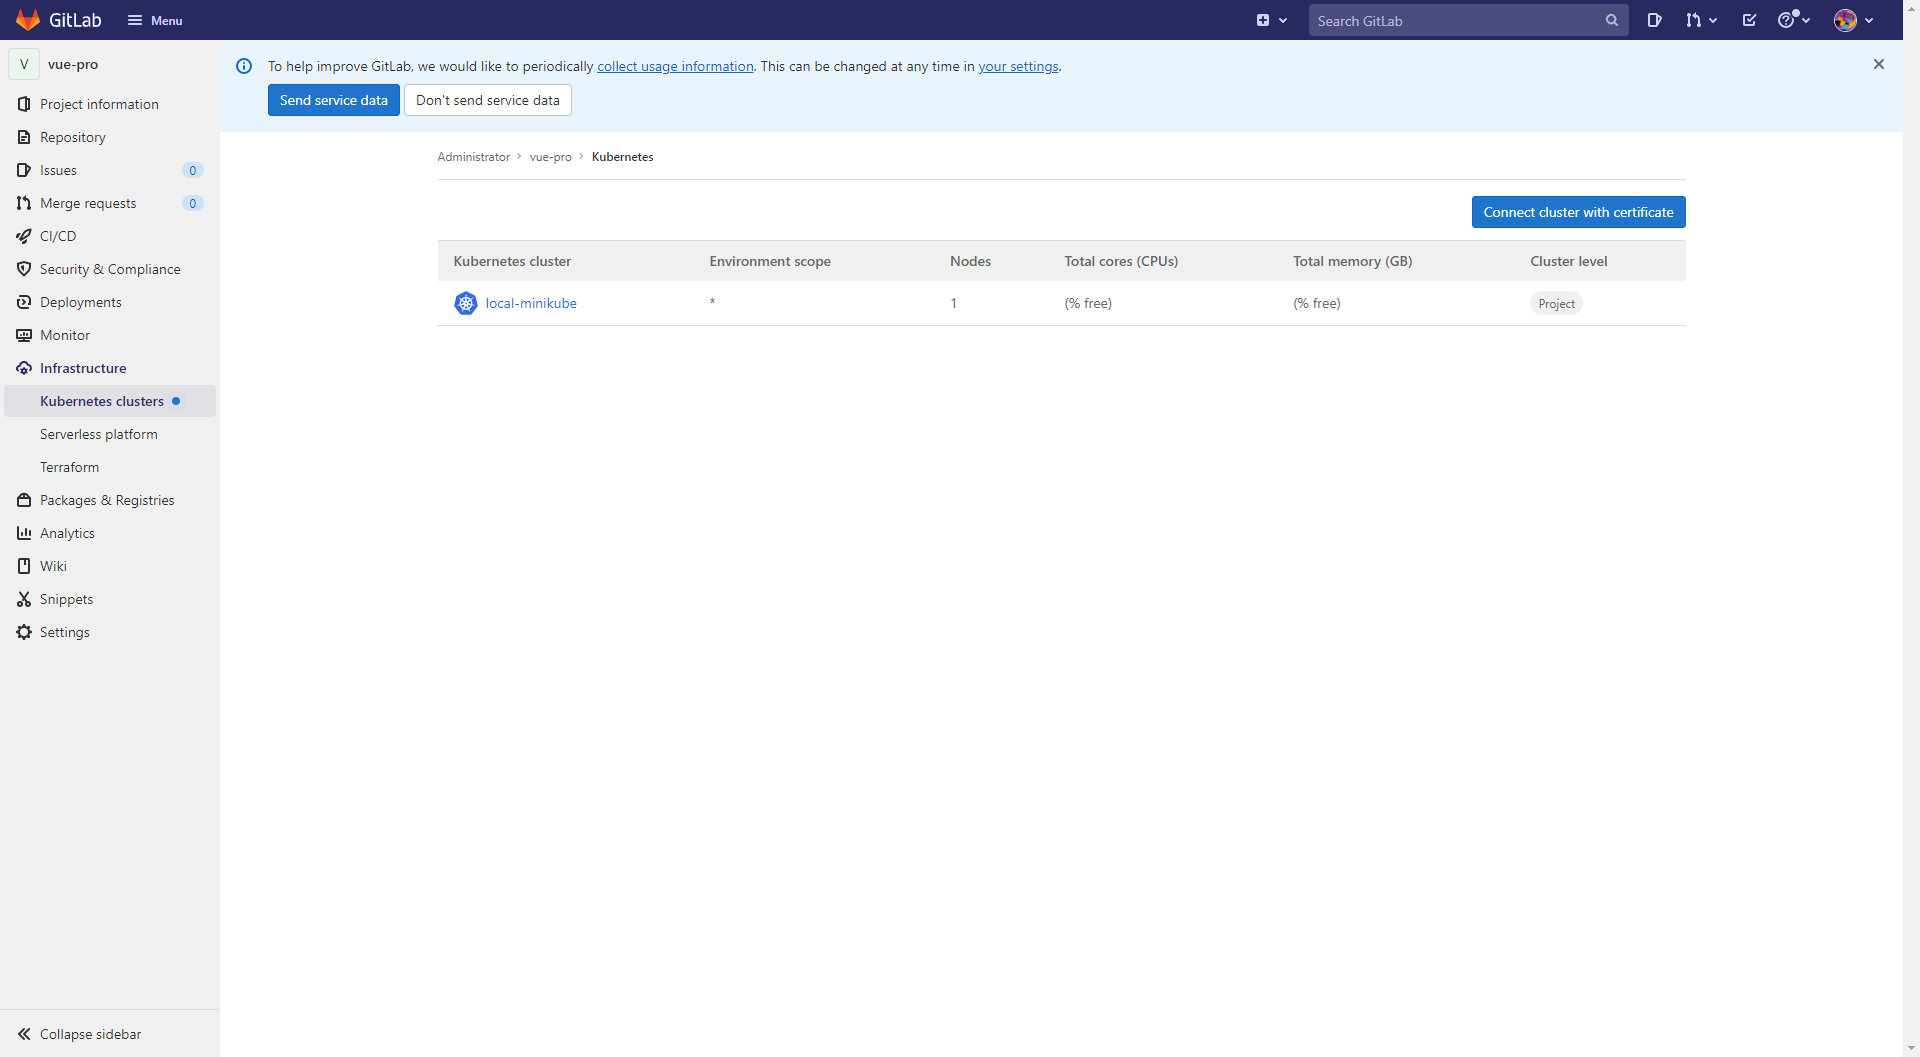
Task: Open Monitor in sidebar
Action: click(x=110, y=335)
